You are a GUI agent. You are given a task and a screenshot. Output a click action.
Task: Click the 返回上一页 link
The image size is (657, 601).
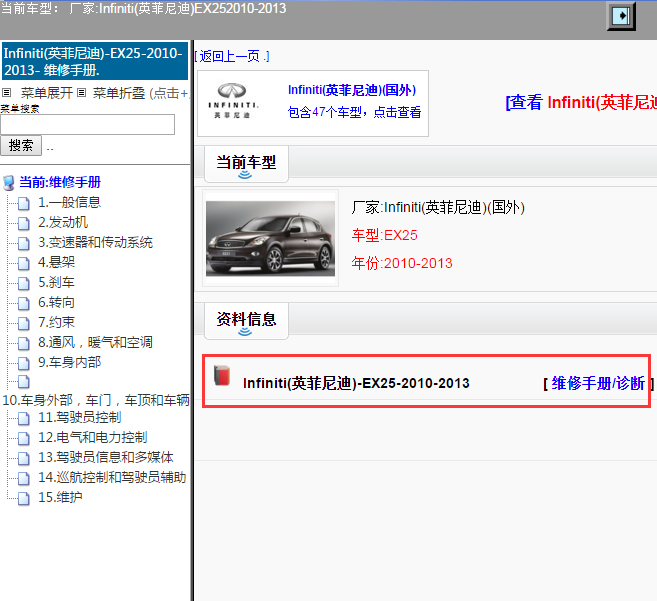pos(232,56)
